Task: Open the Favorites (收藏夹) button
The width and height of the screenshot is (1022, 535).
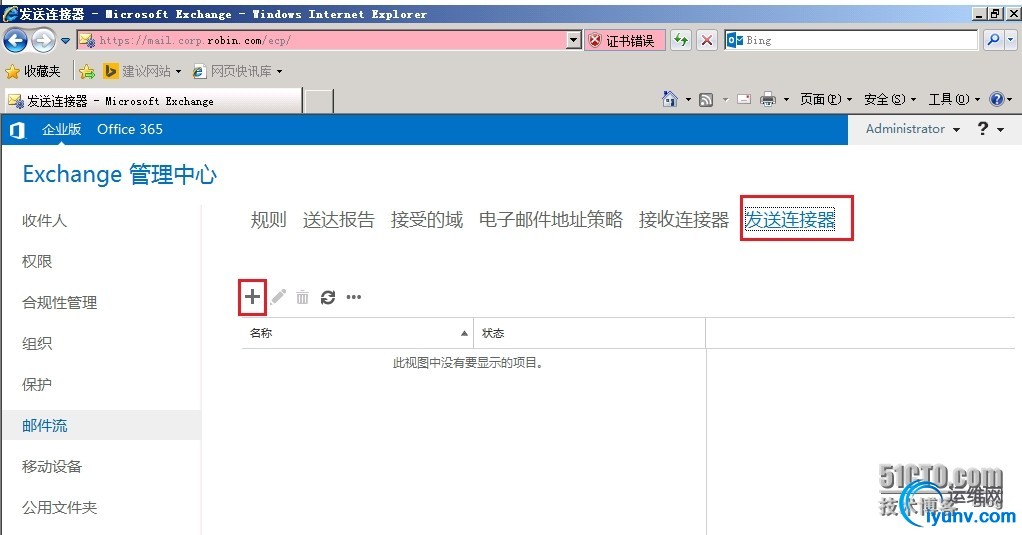Action: tap(33, 71)
